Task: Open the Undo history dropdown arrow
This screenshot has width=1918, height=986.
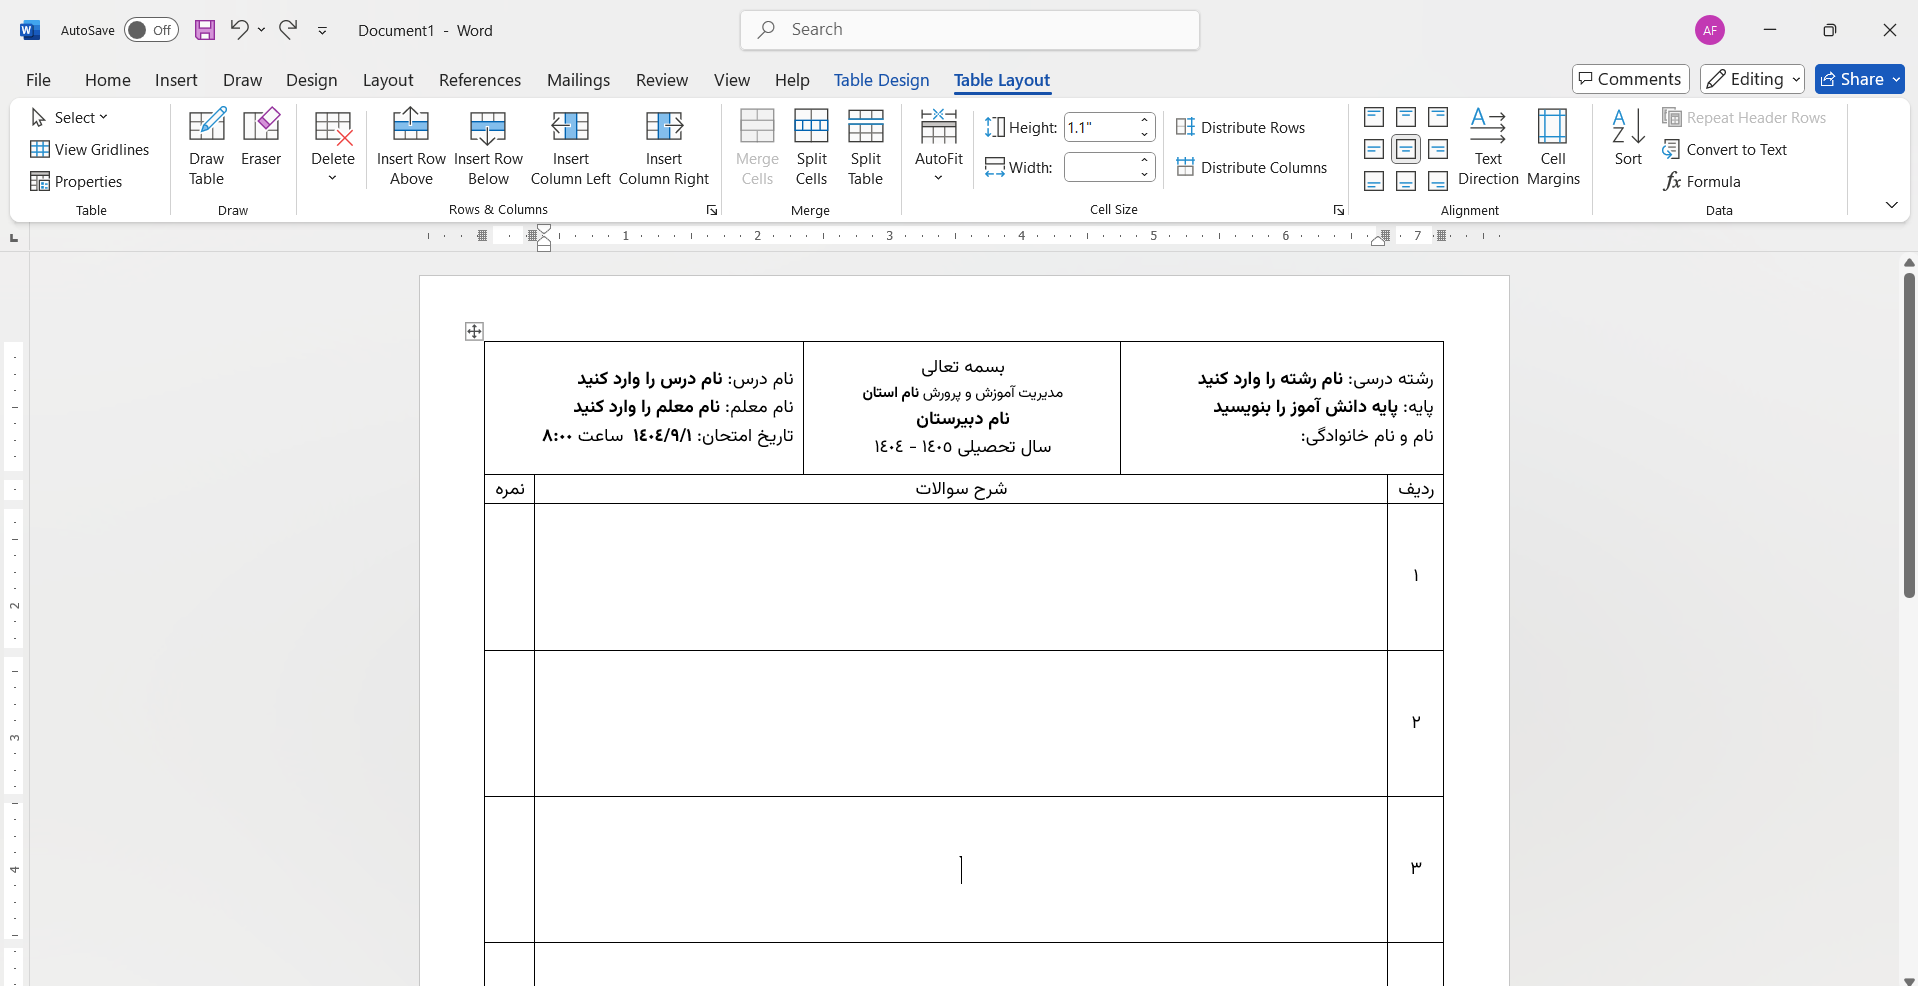Action: (x=262, y=30)
